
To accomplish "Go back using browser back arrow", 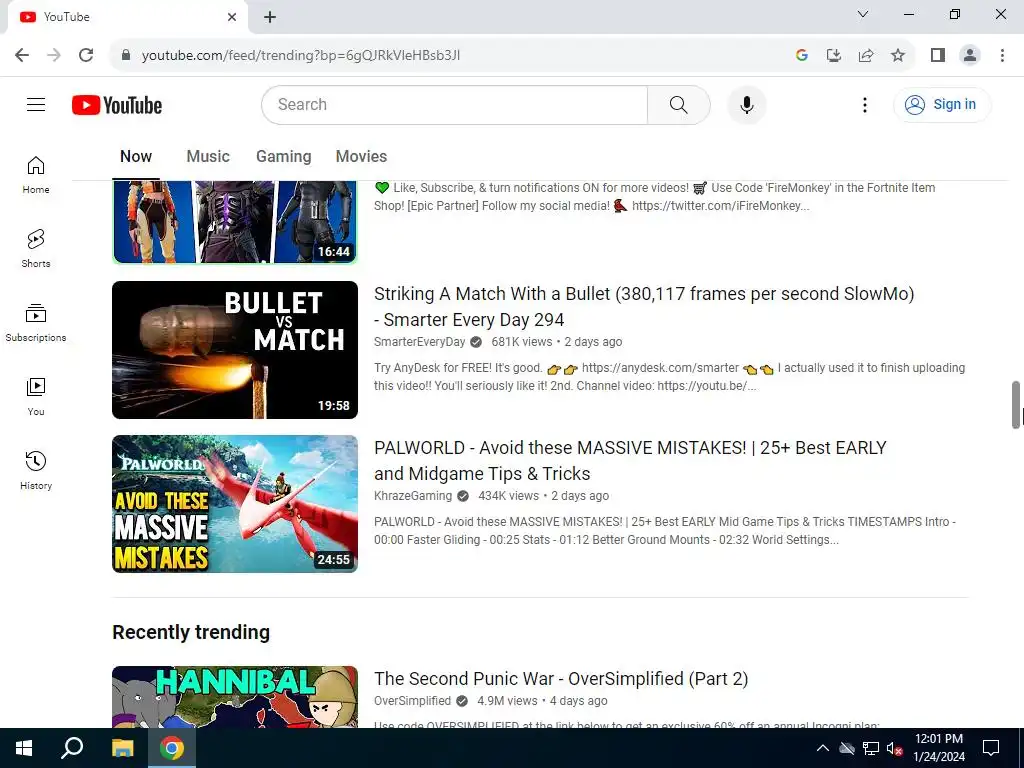I will tap(22, 55).
